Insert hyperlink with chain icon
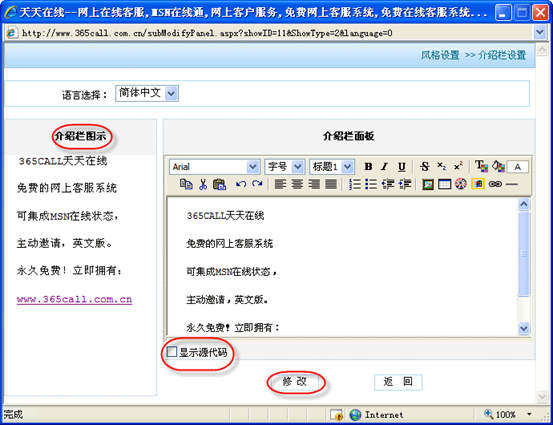Screen dimensions: 553x425 click(x=495, y=184)
